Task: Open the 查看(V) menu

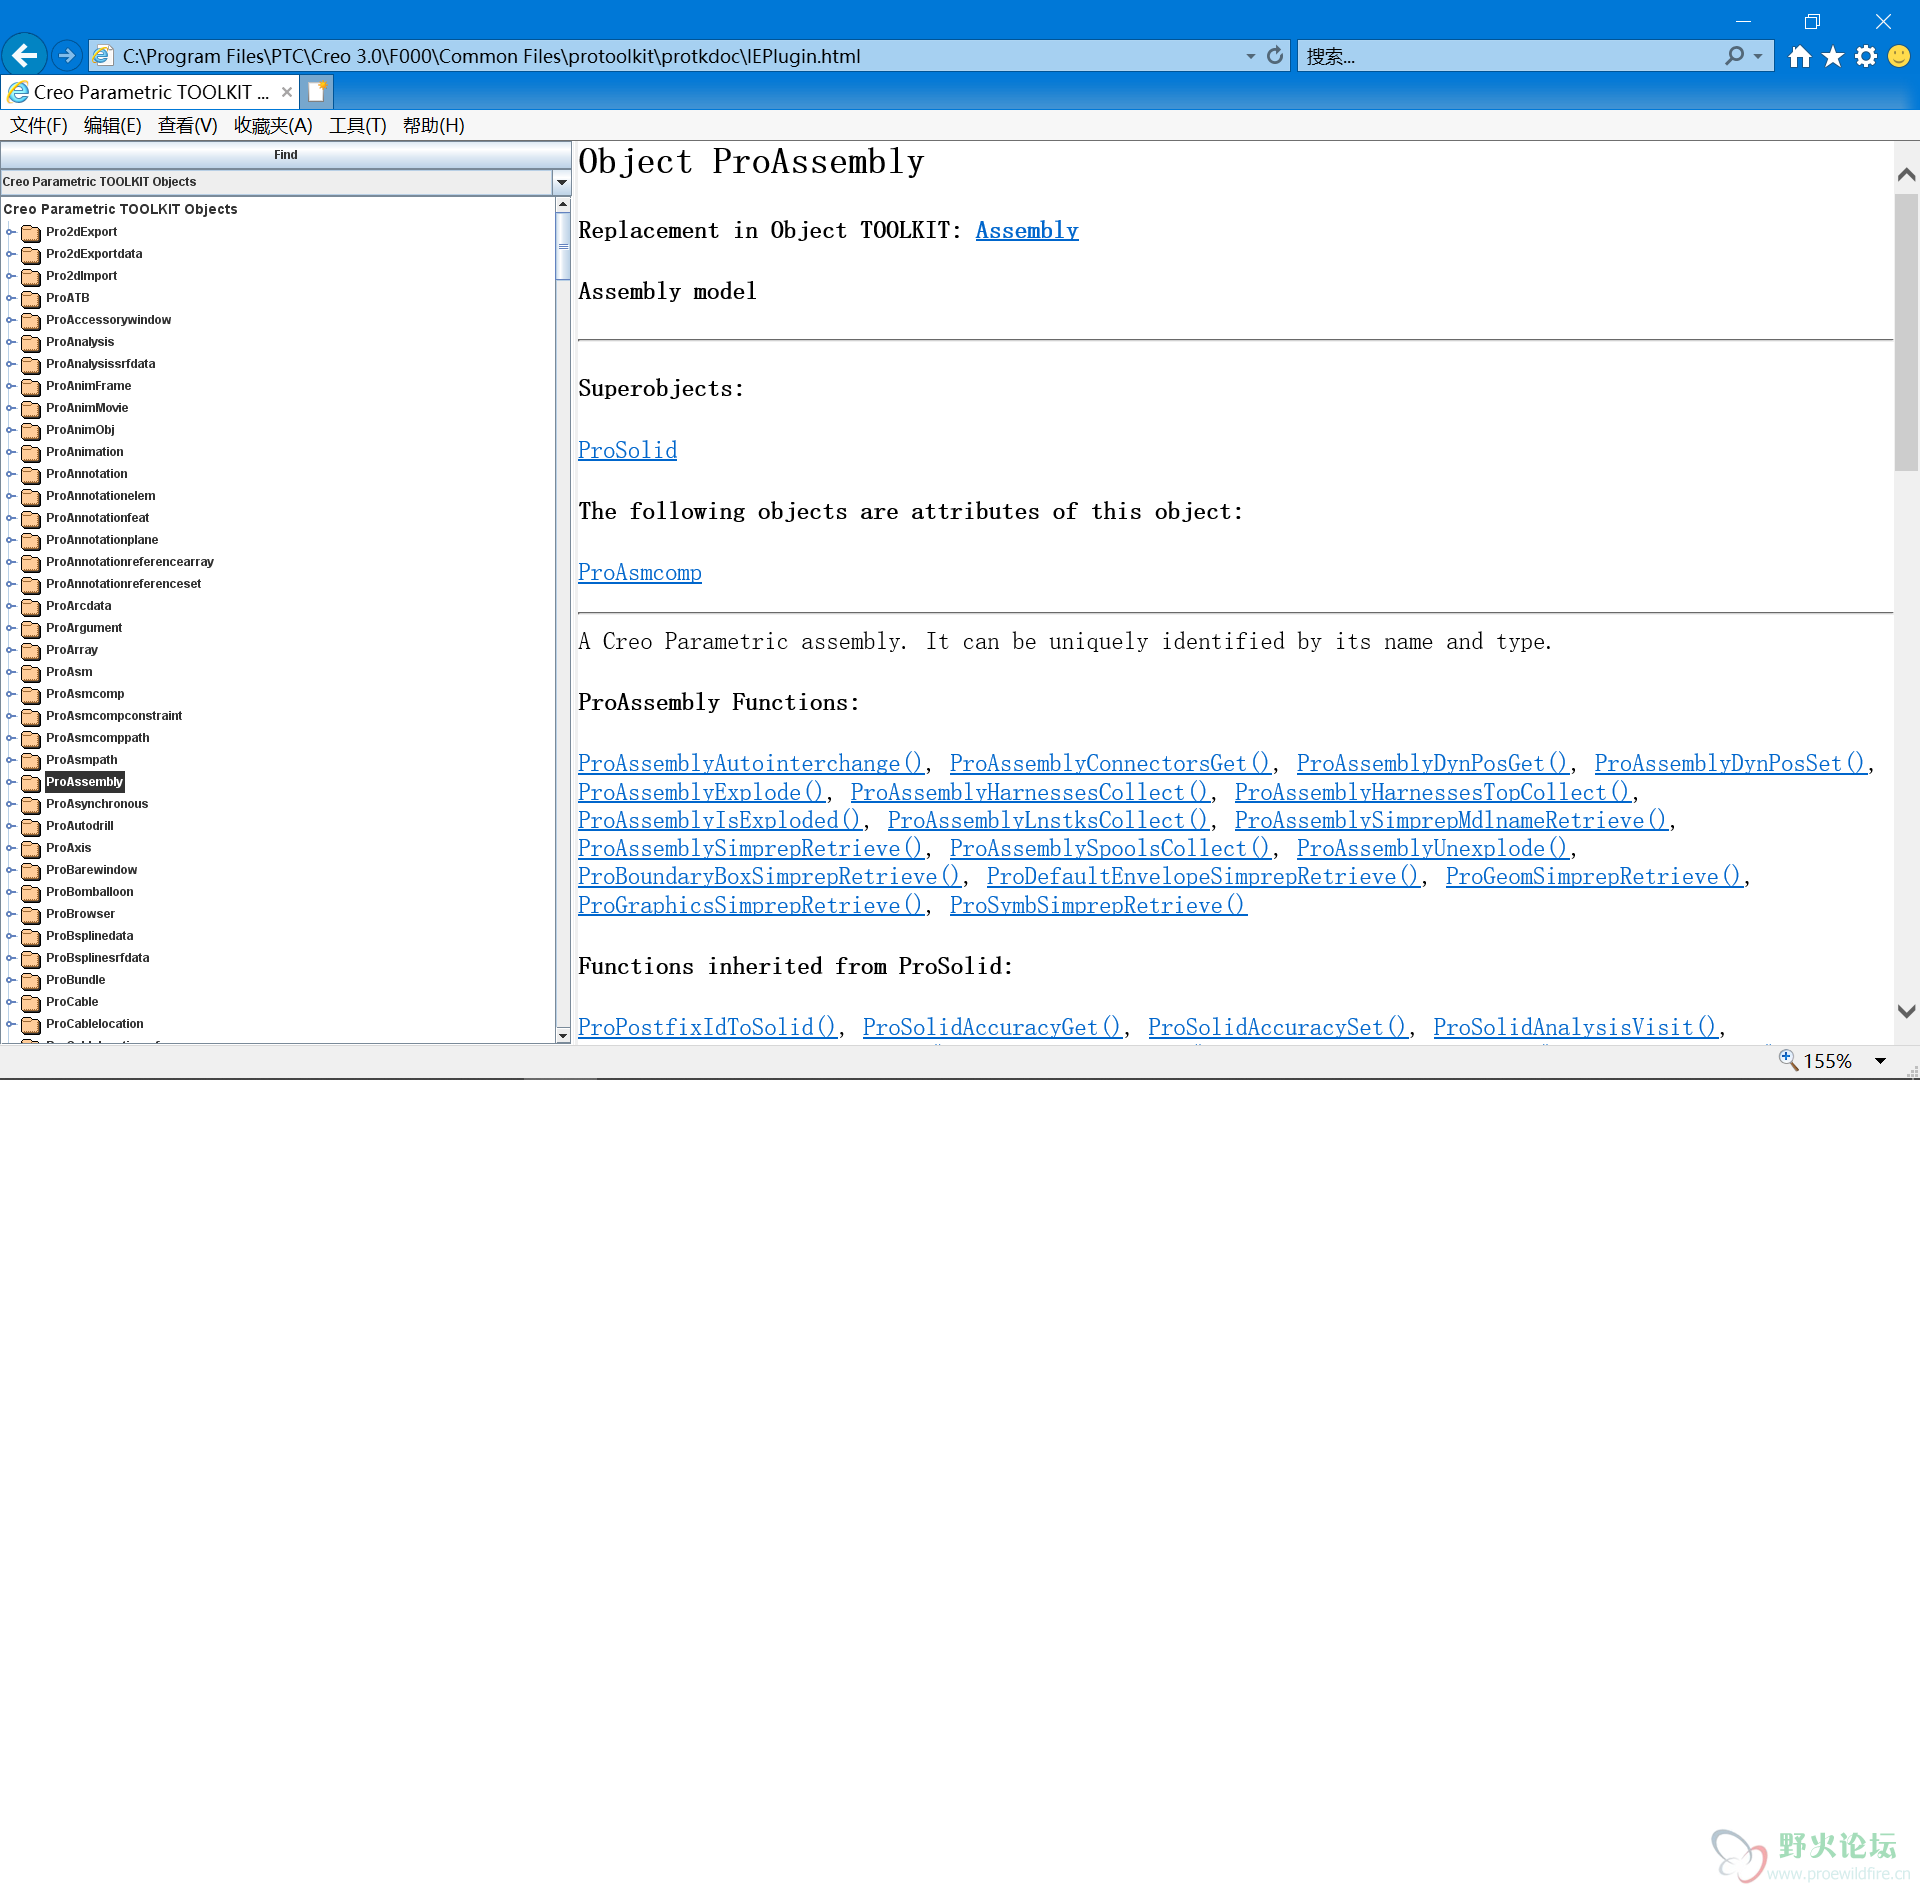Action: pos(187,125)
